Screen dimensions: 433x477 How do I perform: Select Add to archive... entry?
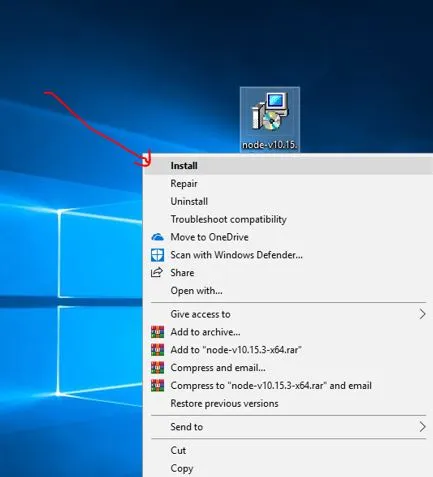(288, 332)
